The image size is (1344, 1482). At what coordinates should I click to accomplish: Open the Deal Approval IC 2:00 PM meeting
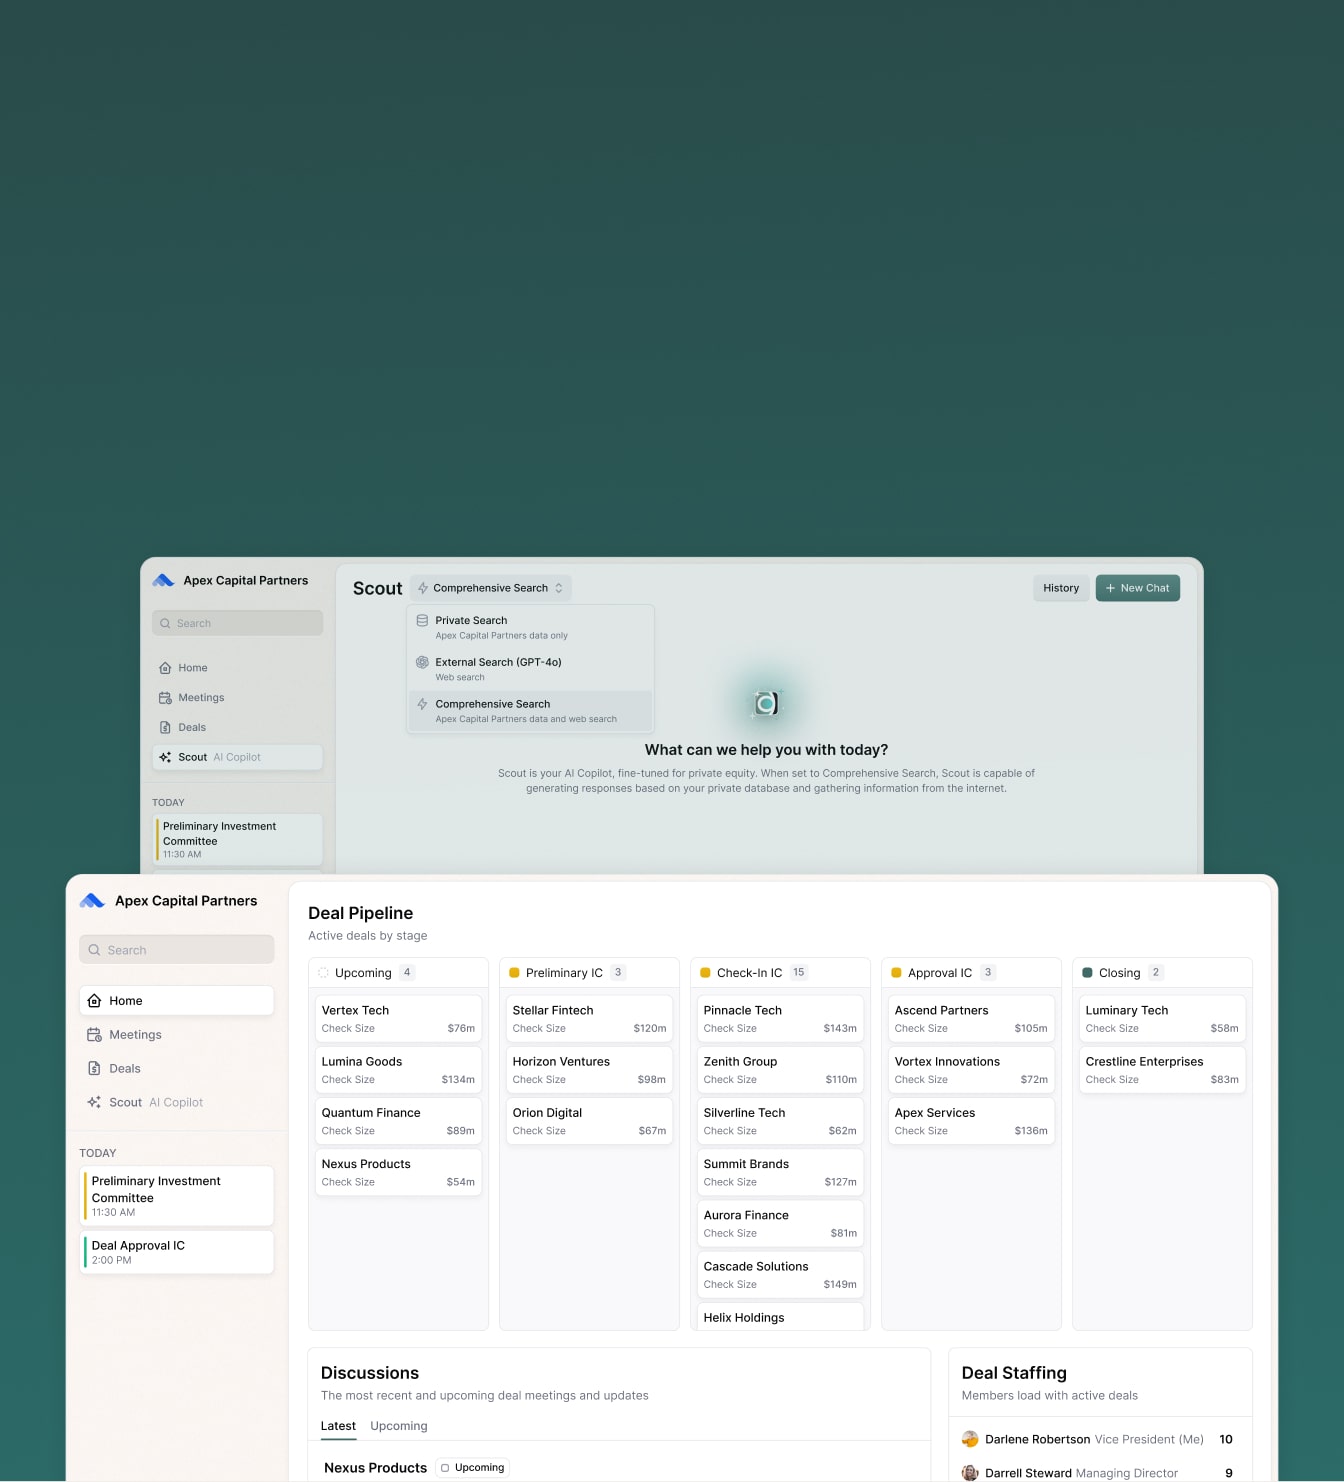pos(176,1252)
